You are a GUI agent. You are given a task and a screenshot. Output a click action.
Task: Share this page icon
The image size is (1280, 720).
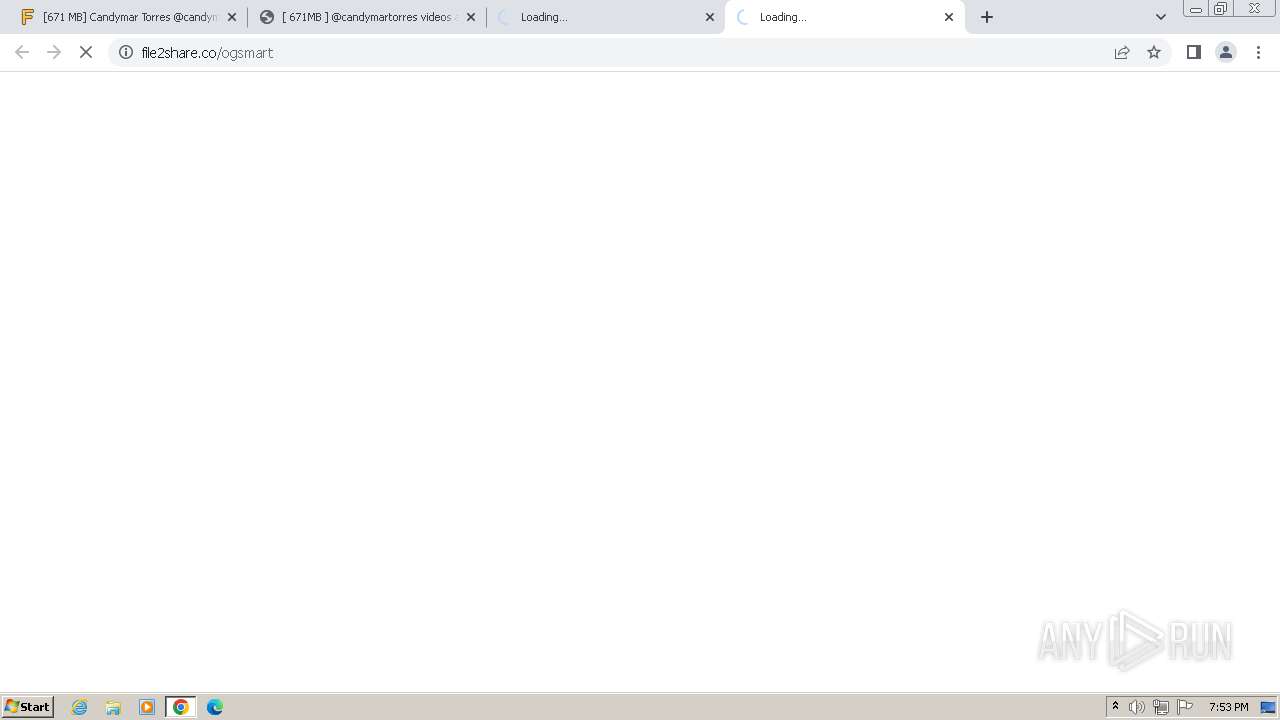(x=1122, y=52)
